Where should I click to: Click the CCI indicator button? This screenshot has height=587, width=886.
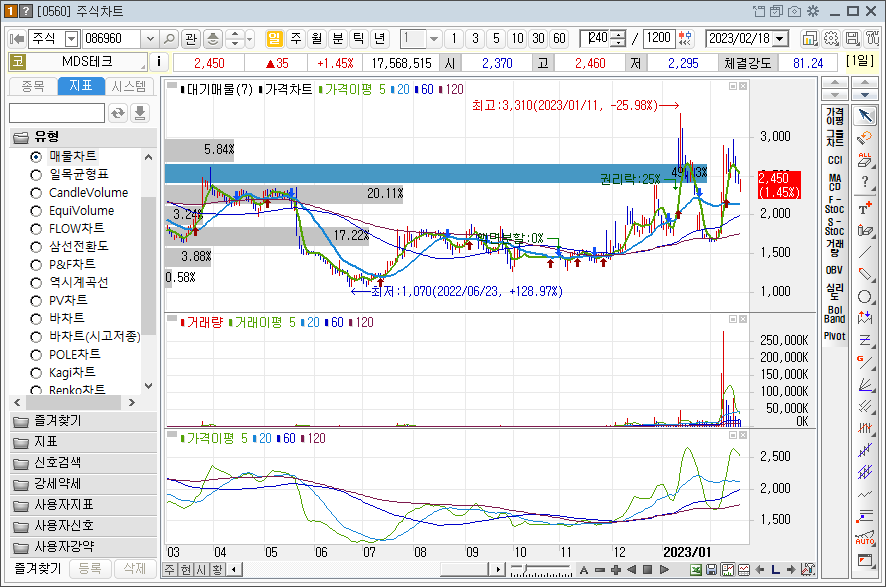[835, 160]
